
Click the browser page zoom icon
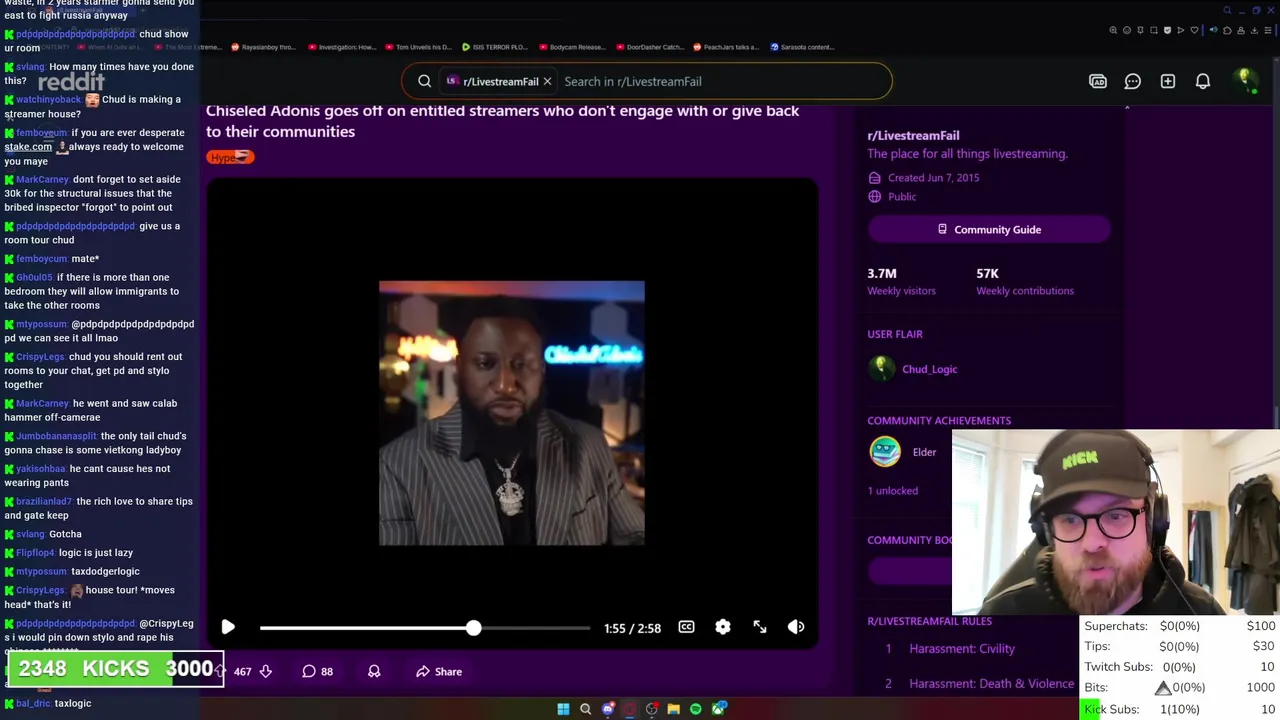click(1113, 30)
